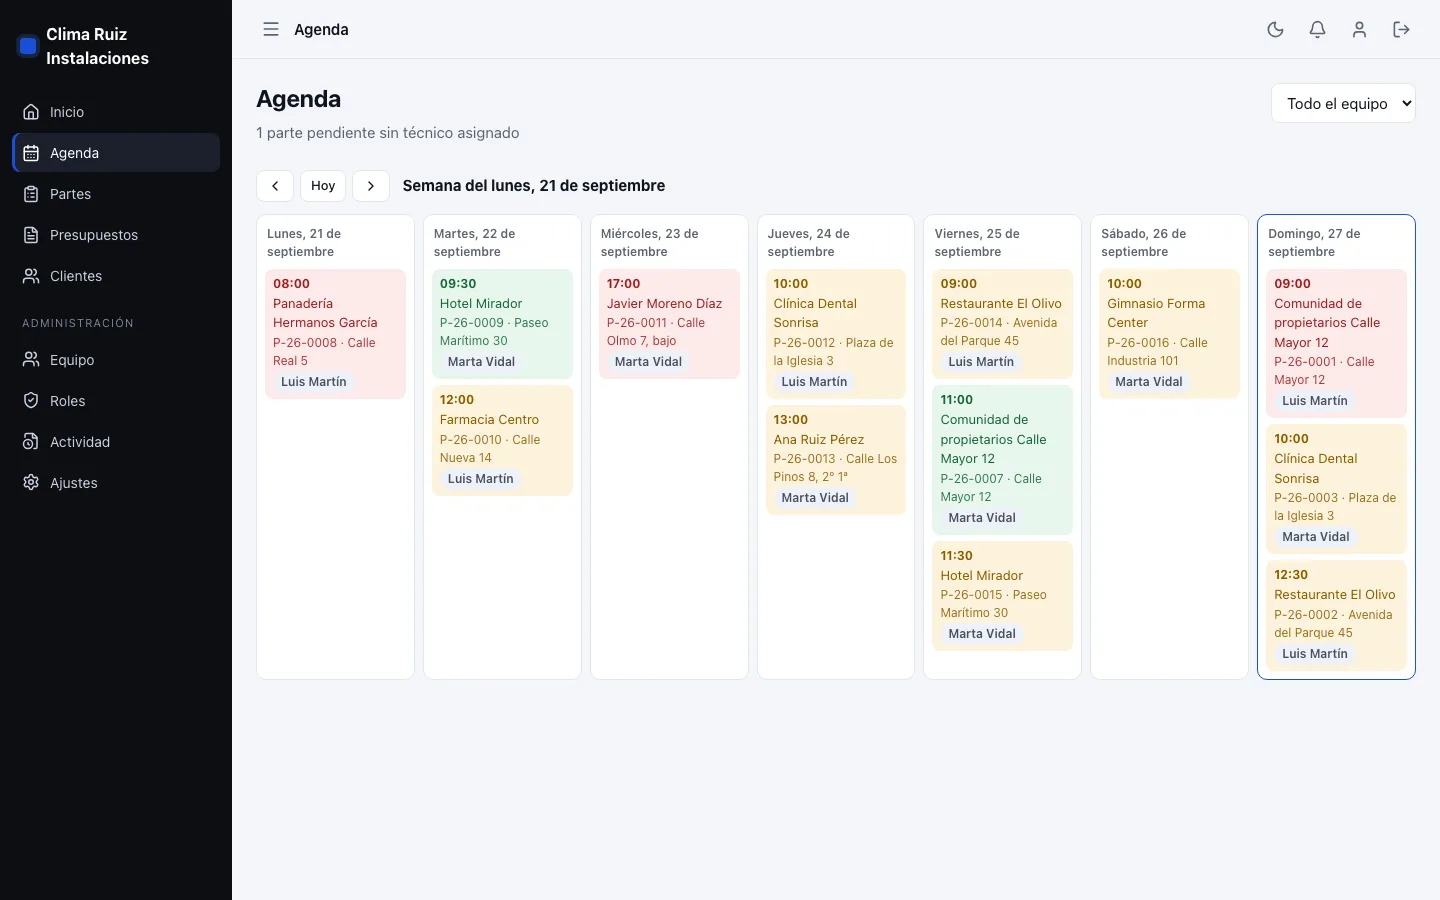Click Marta Vidal tag on Javier Moreno card

tap(648, 362)
